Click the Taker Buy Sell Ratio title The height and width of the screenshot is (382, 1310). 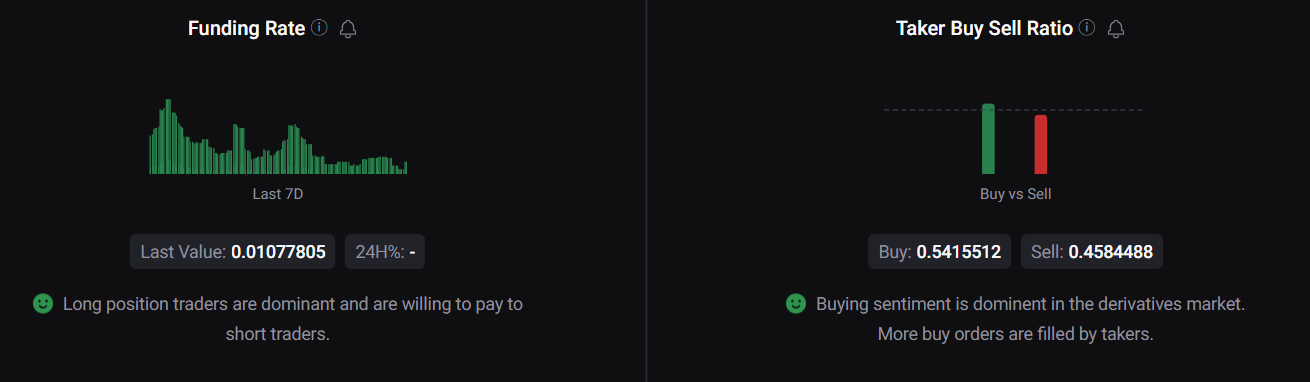point(984,29)
